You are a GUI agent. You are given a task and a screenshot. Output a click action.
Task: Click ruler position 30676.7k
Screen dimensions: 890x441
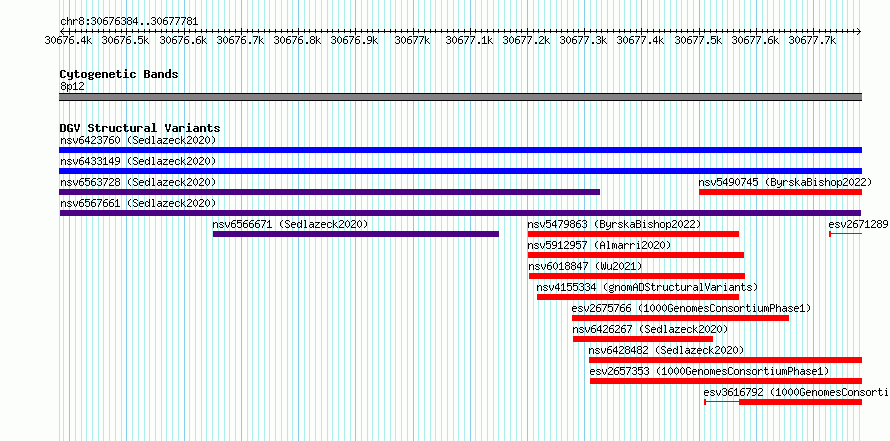[x=241, y=40]
